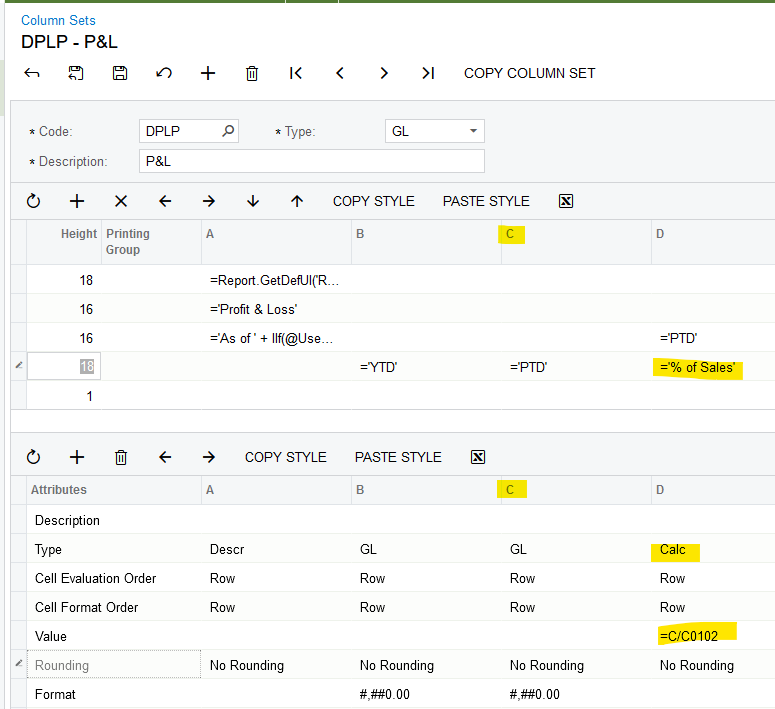The width and height of the screenshot is (775, 709).
Task: Click Save and Close icon
Action: pyautogui.click(x=76, y=73)
